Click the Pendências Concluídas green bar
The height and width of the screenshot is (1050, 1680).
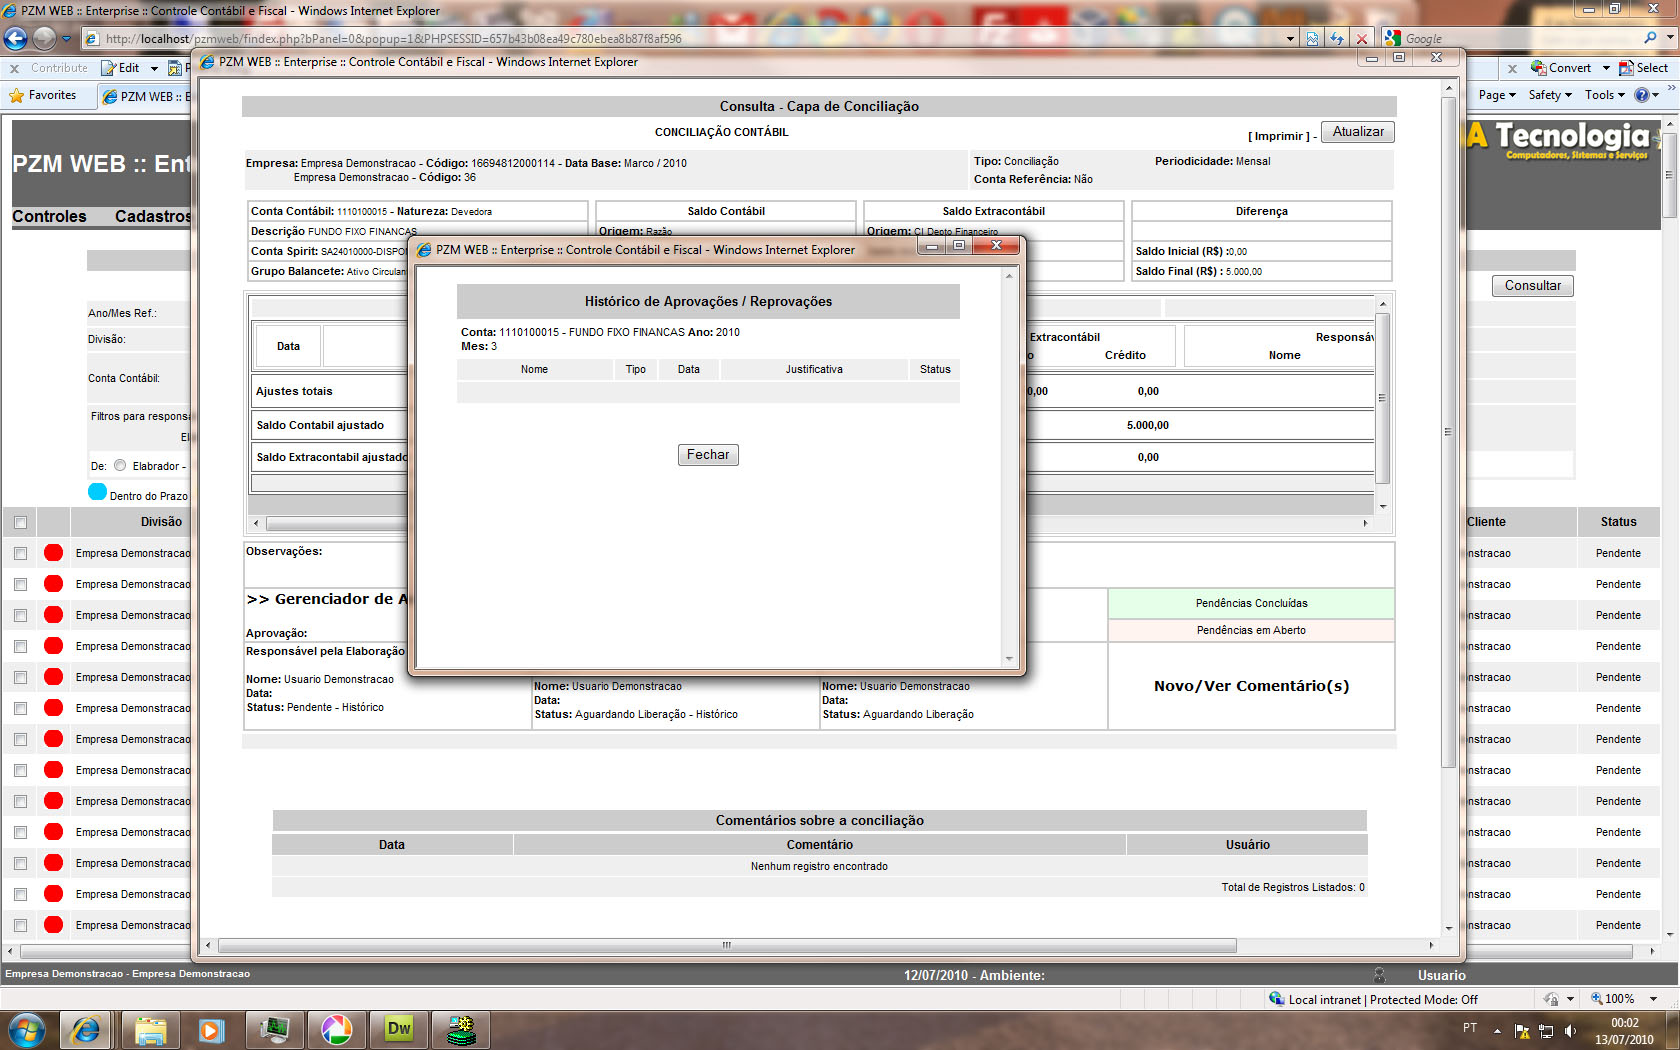click(x=1251, y=603)
